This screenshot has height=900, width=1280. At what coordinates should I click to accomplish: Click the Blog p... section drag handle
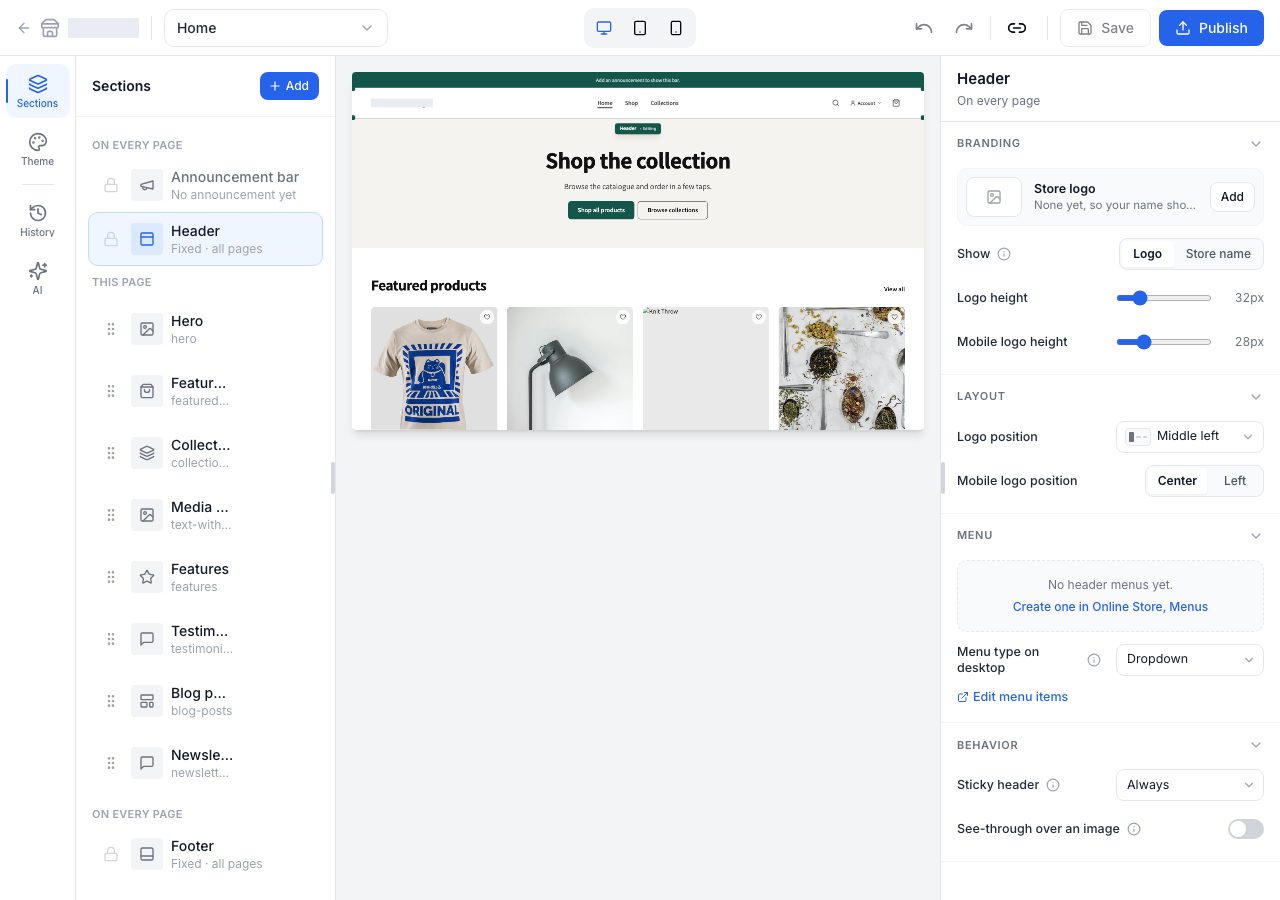click(111, 701)
